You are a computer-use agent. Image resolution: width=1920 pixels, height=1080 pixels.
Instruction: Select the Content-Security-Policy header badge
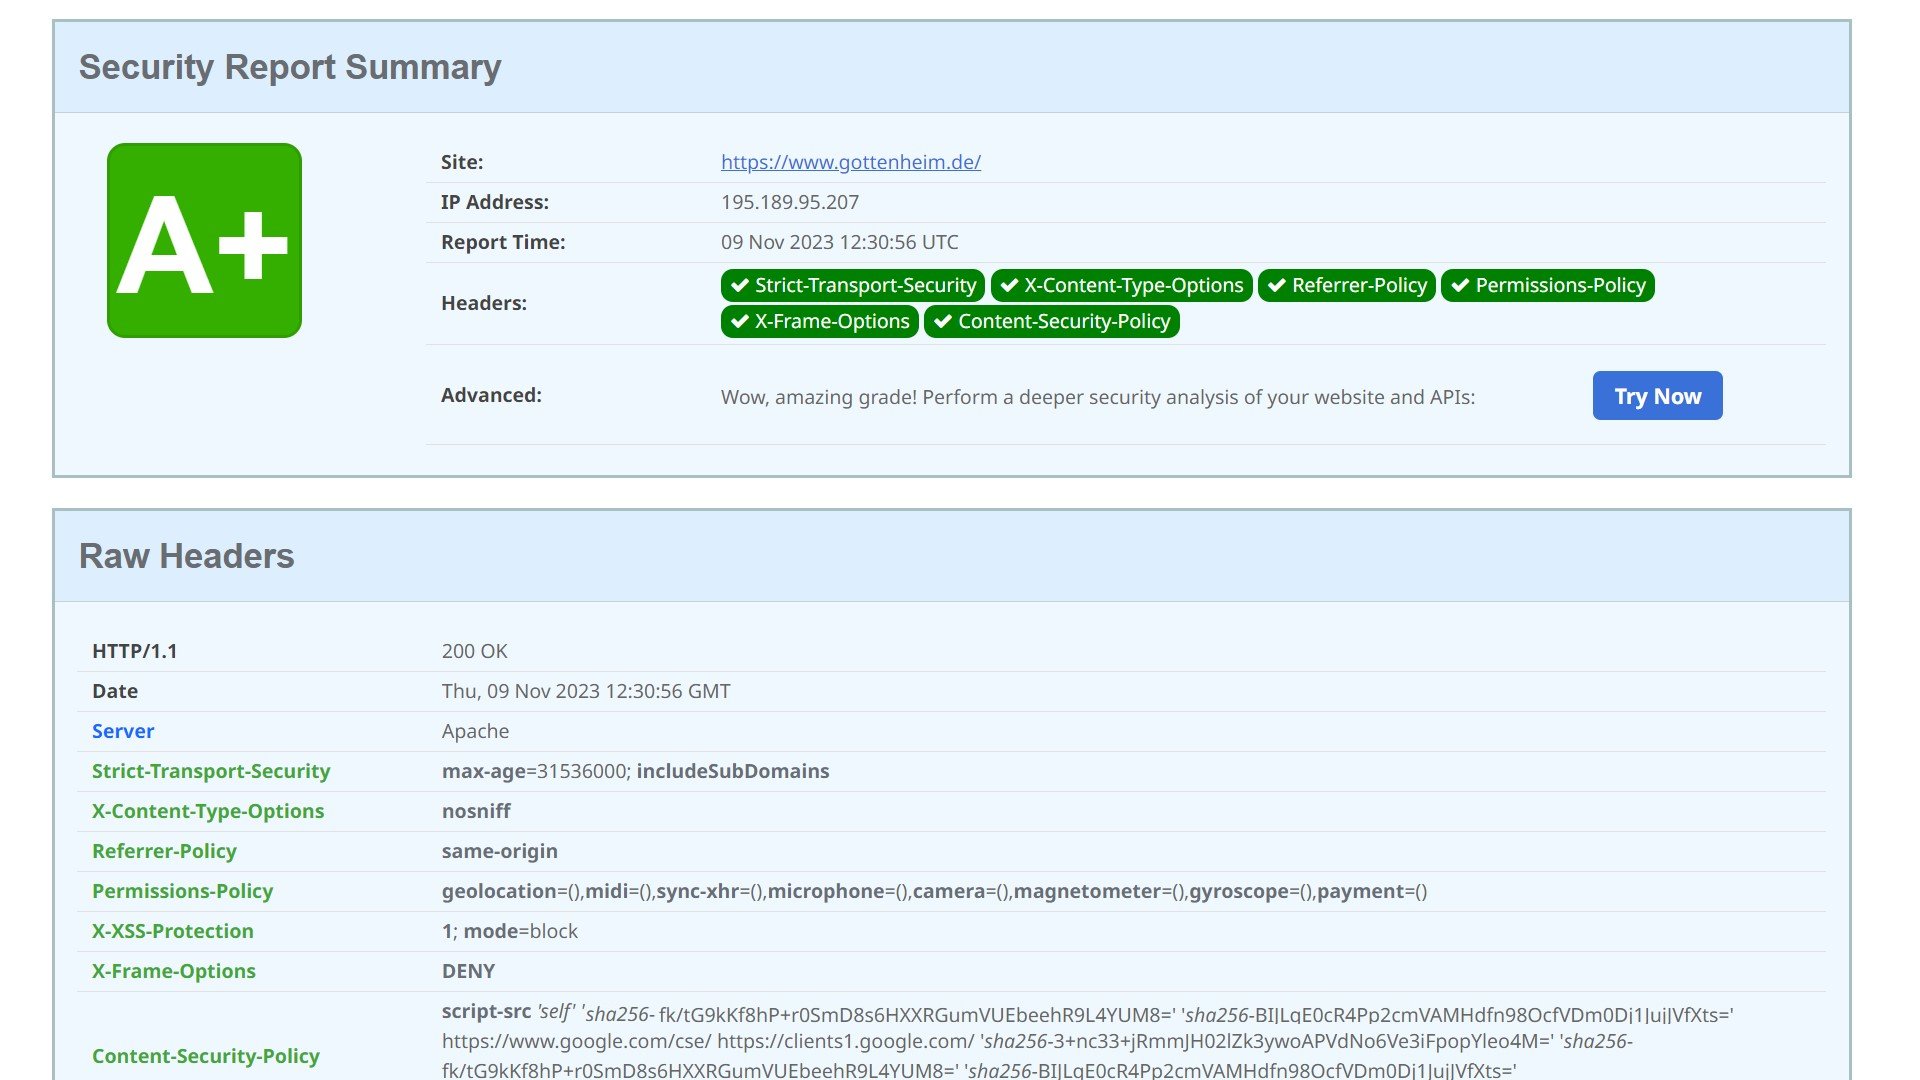[1051, 322]
